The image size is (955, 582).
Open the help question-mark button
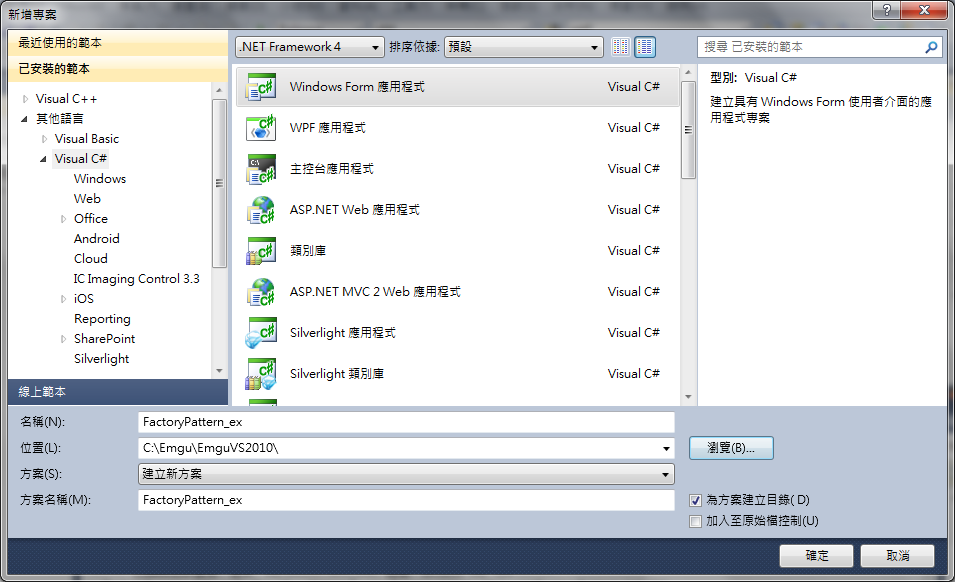886,10
